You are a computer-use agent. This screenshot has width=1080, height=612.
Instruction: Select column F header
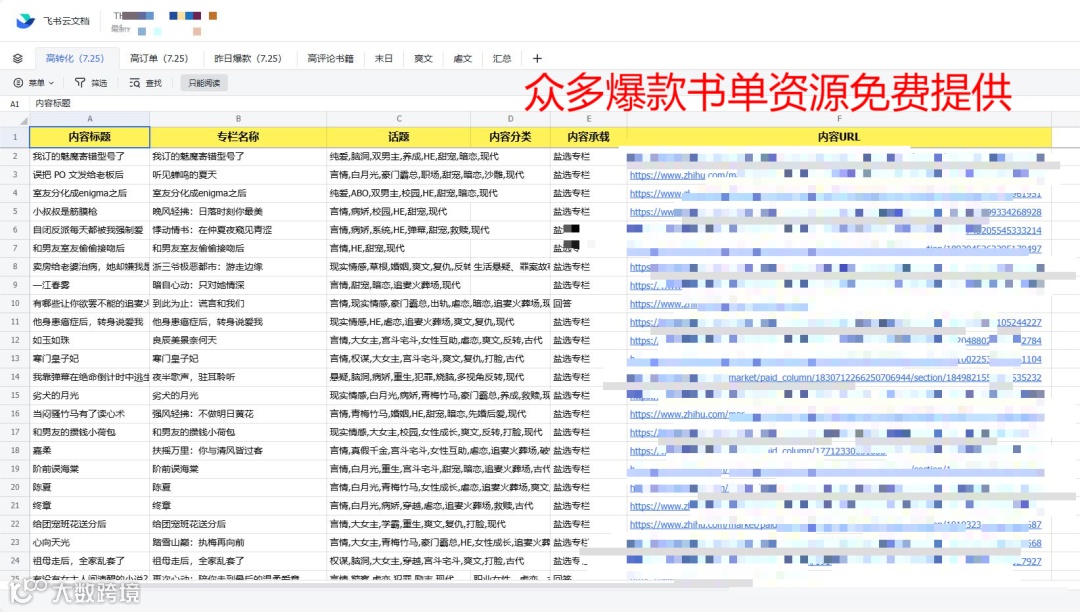click(x=839, y=119)
